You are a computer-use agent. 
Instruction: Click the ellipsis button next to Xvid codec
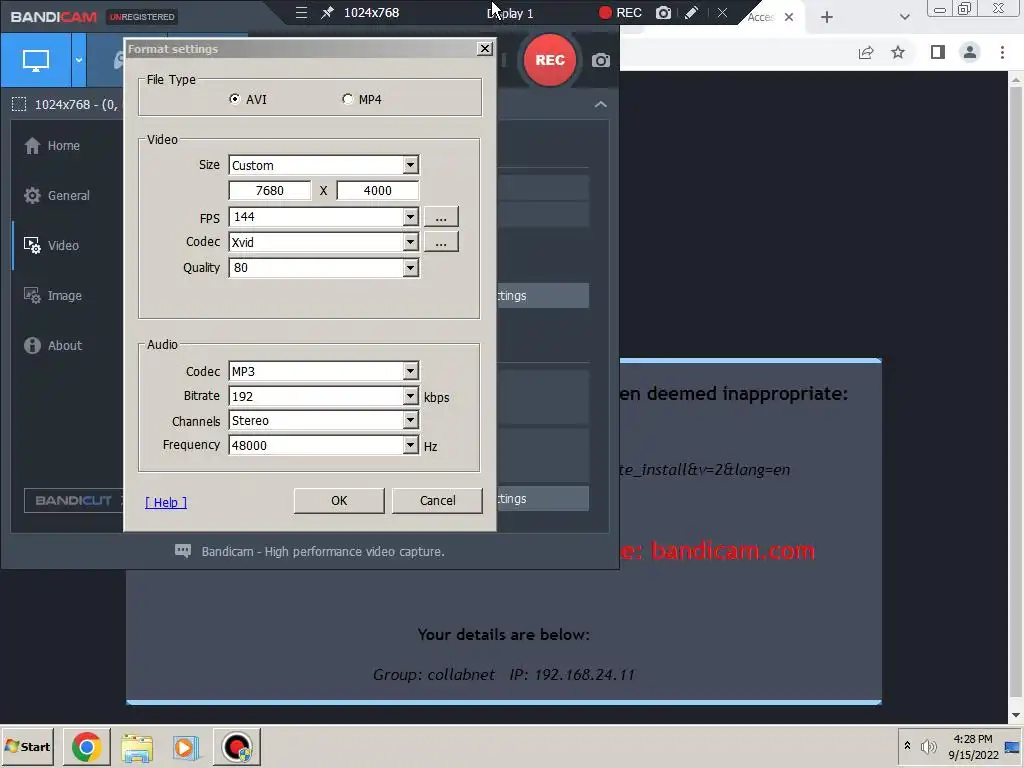tap(441, 242)
